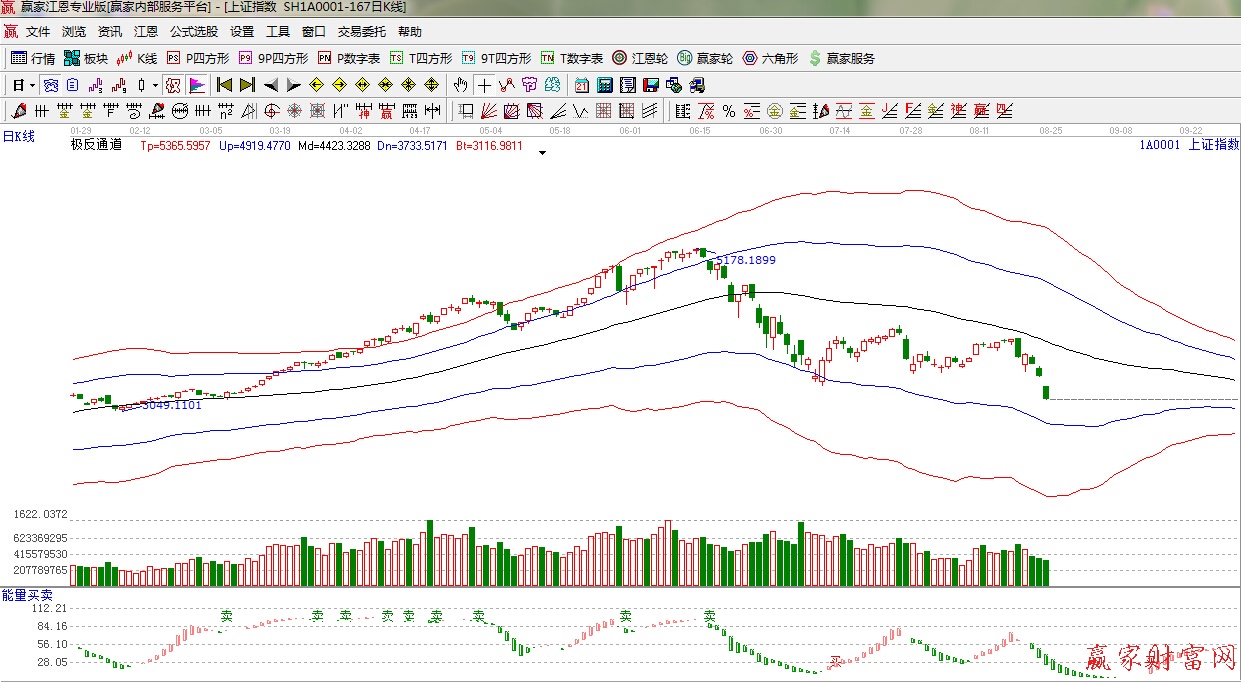Toggle the highlighted colored flag indicator button
This screenshot has height=682, width=1241.
pyautogui.click(x=197, y=85)
